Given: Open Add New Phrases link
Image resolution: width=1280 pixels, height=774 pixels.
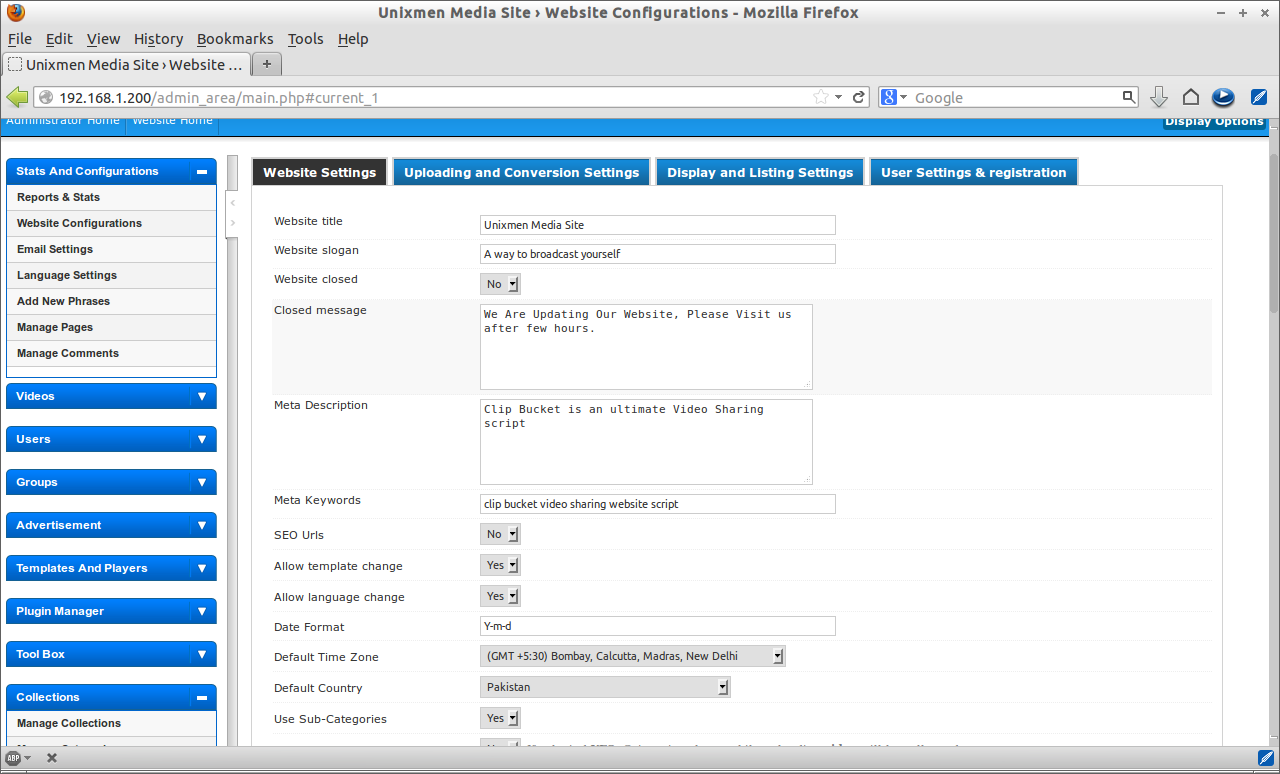Looking at the screenshot, I should (63, 301).
